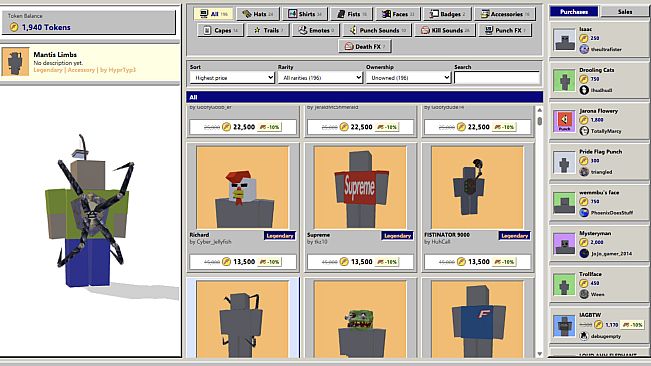Viewport: 651px width, 366px height.
Task: Click the Legendary badge on FISTINATOR 9000
Action: coord(514,236)
